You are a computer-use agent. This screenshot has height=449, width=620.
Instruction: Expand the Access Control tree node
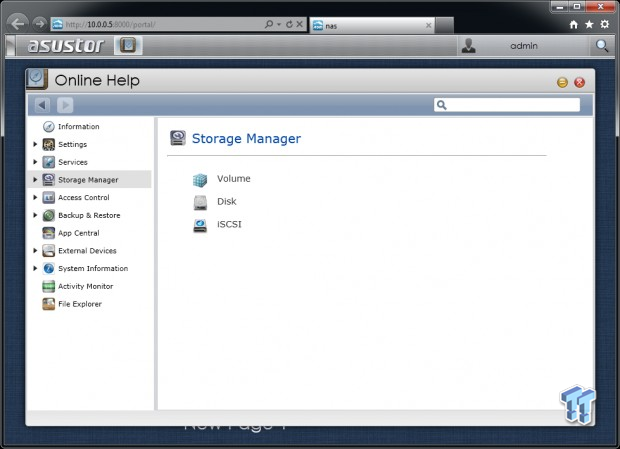coord(35,197)
